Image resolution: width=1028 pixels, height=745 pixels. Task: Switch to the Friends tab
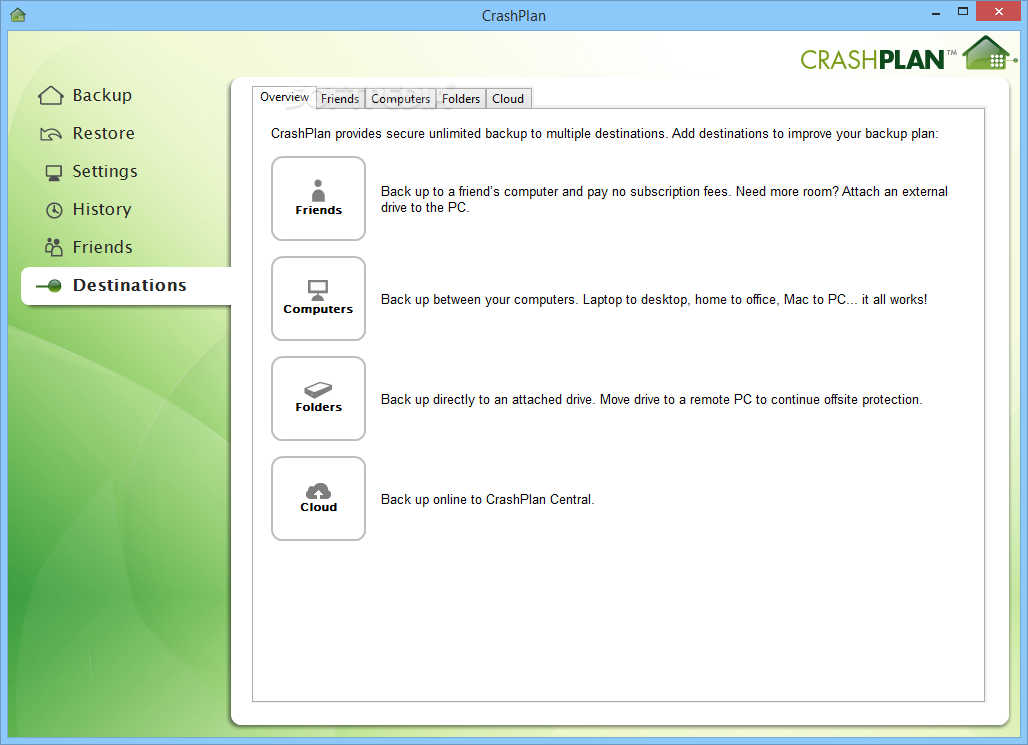coord(340,98)
